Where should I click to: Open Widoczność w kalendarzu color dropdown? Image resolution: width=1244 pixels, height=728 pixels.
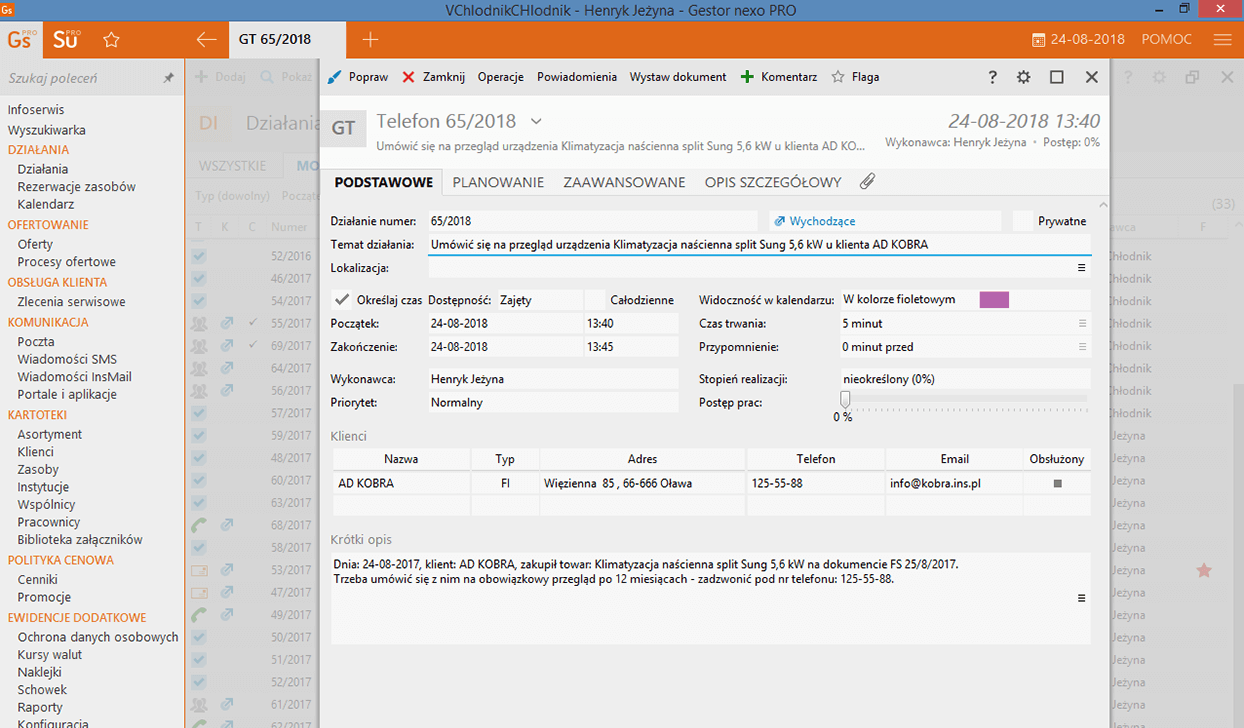[x=965, y=299]
